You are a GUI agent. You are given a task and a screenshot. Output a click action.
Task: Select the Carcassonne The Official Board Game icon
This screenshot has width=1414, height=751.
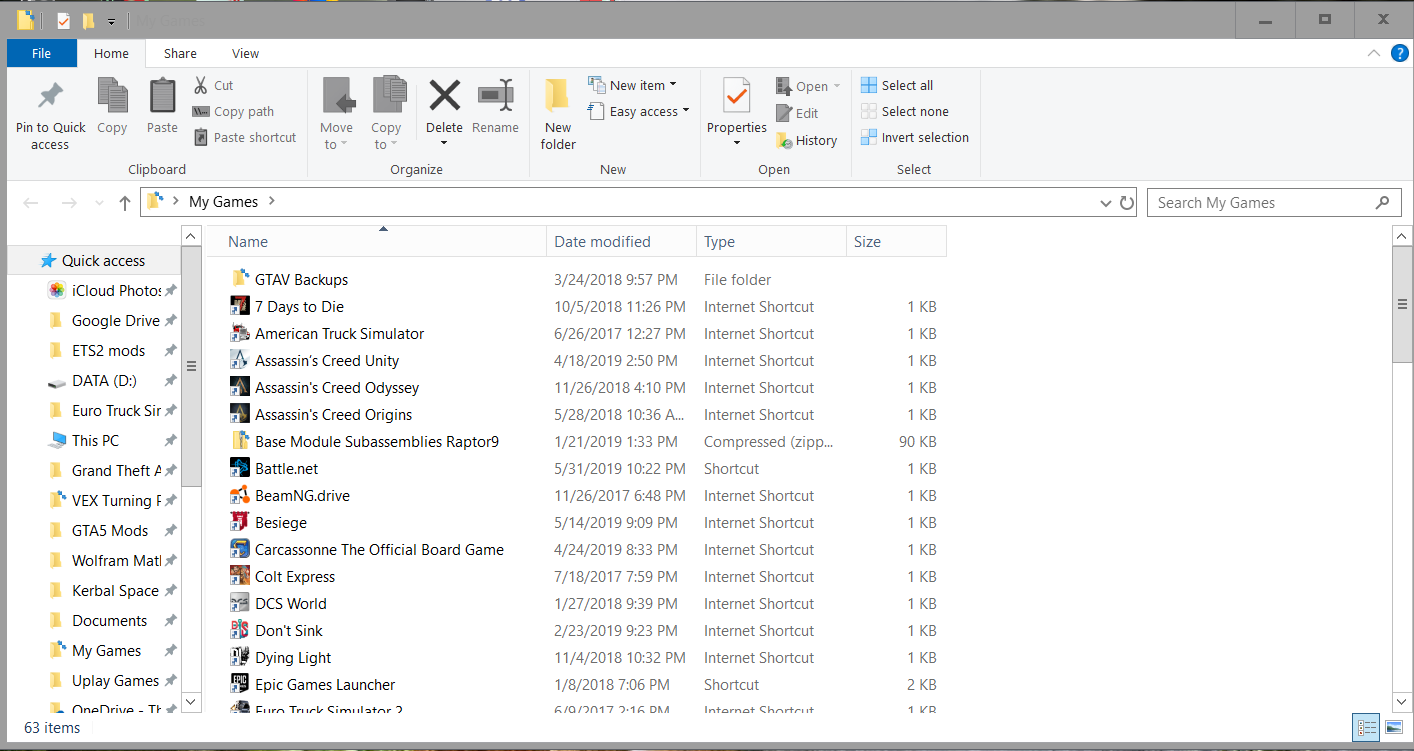coord(240,549)
